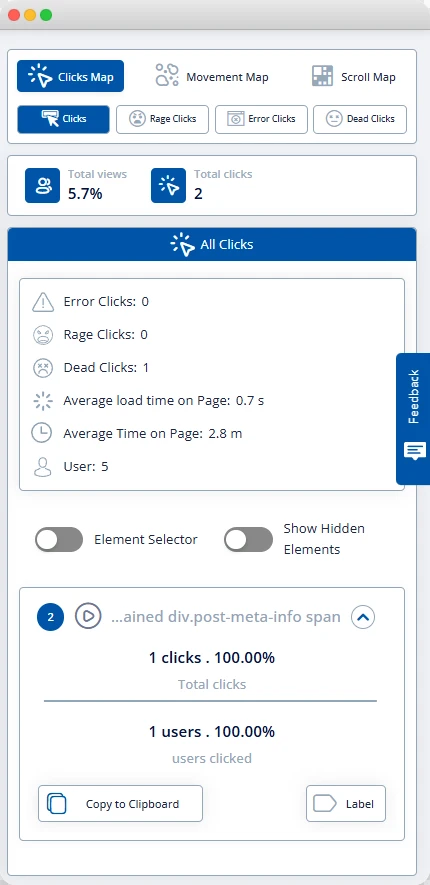Click the Average Time on Page clock icon
The height and width of the screenshot is (885, 430).
[41, 433]
